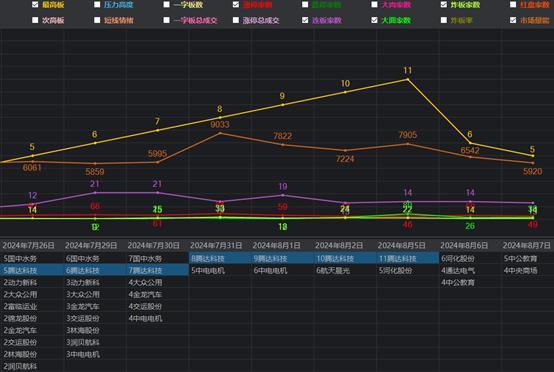The height and width of the screenshot is (372, 554).
Task: Check the 一字板数 checkbox
Action: pyautogui.click(x=166, y=5)
